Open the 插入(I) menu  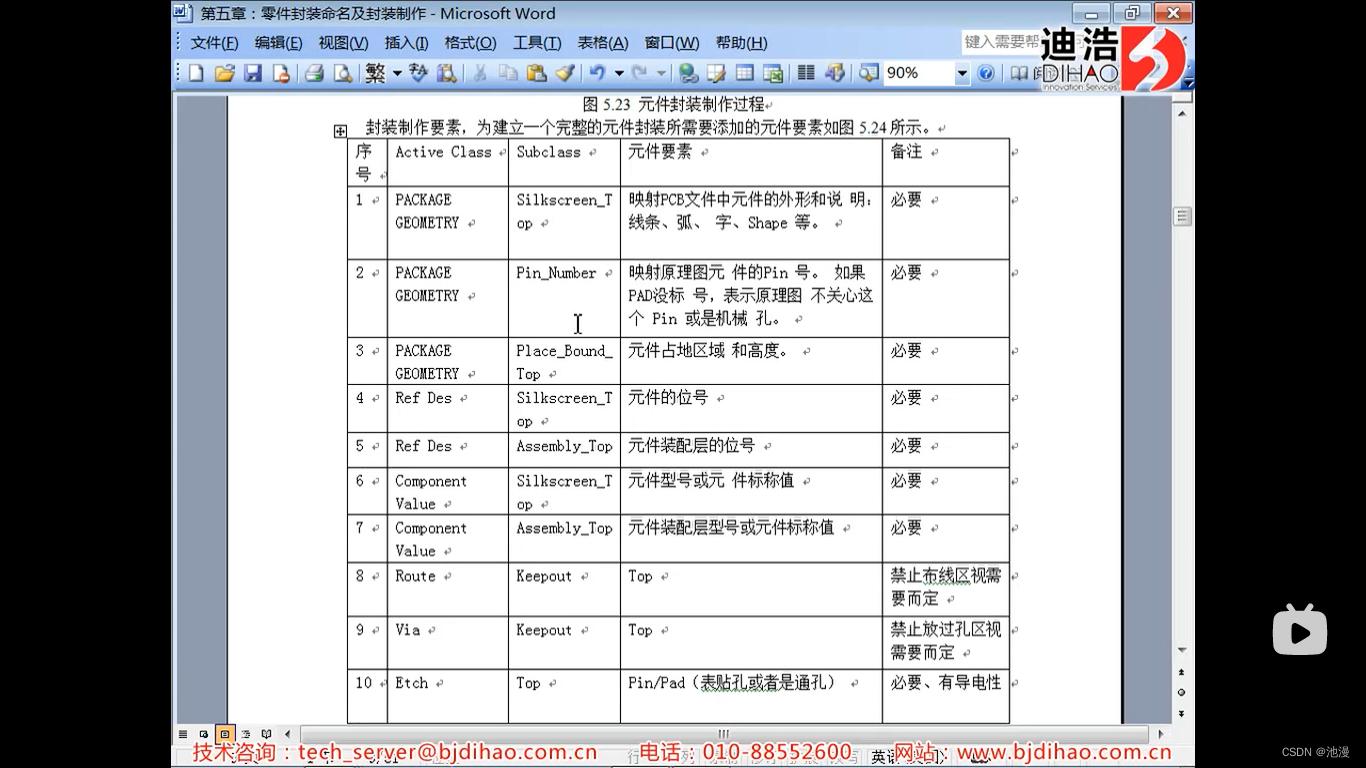click(x=406, y=43)
